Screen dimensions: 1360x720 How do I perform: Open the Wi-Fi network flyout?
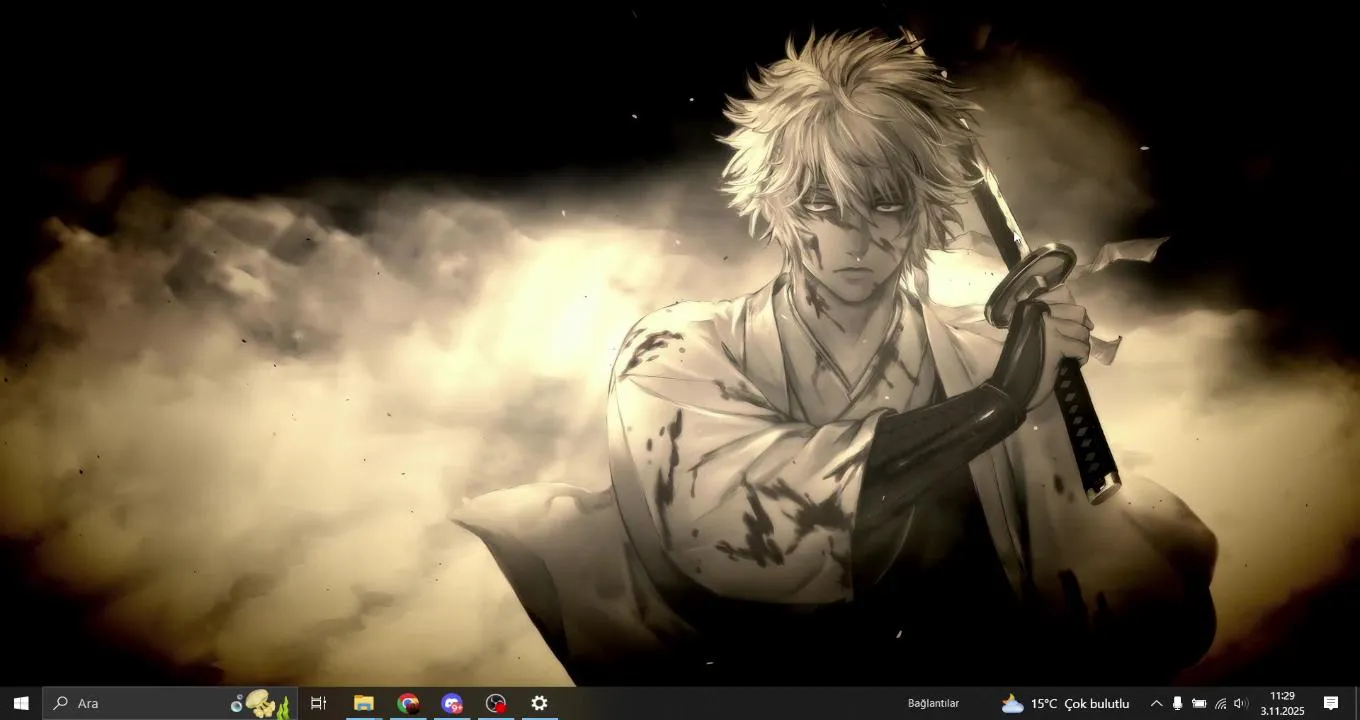1220,703
